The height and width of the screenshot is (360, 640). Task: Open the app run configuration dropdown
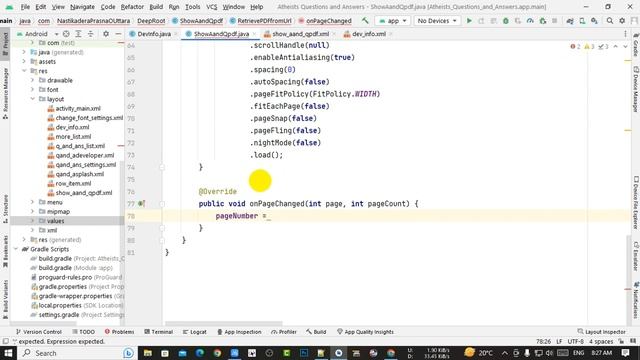click(393, 20)
